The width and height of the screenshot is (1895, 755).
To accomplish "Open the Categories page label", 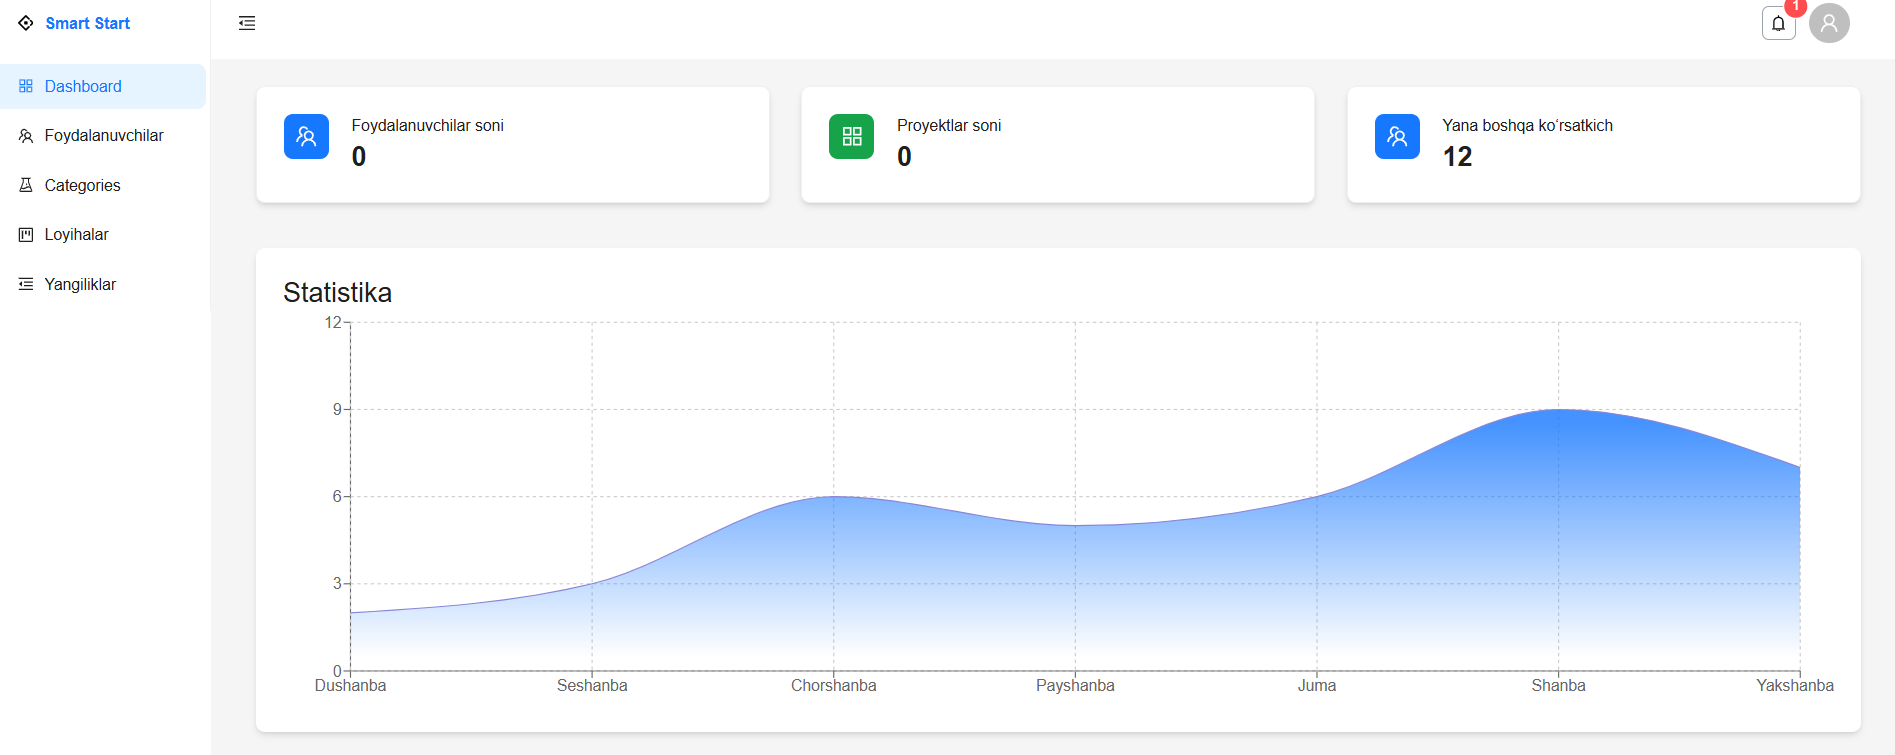I will pyautogui.click(x=82, y=185).
